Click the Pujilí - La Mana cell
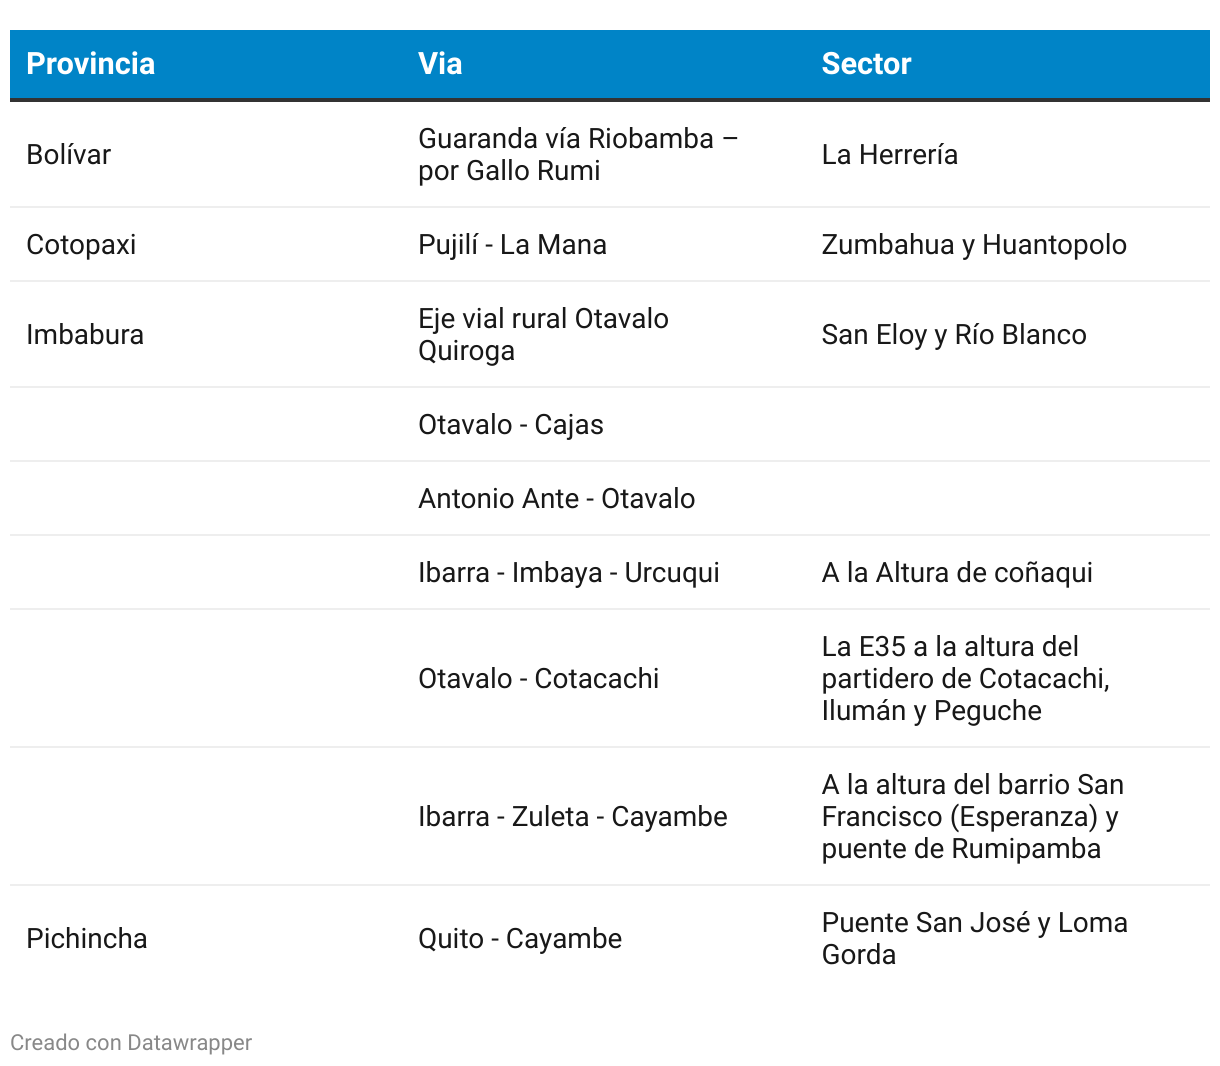 coord(512,245)
